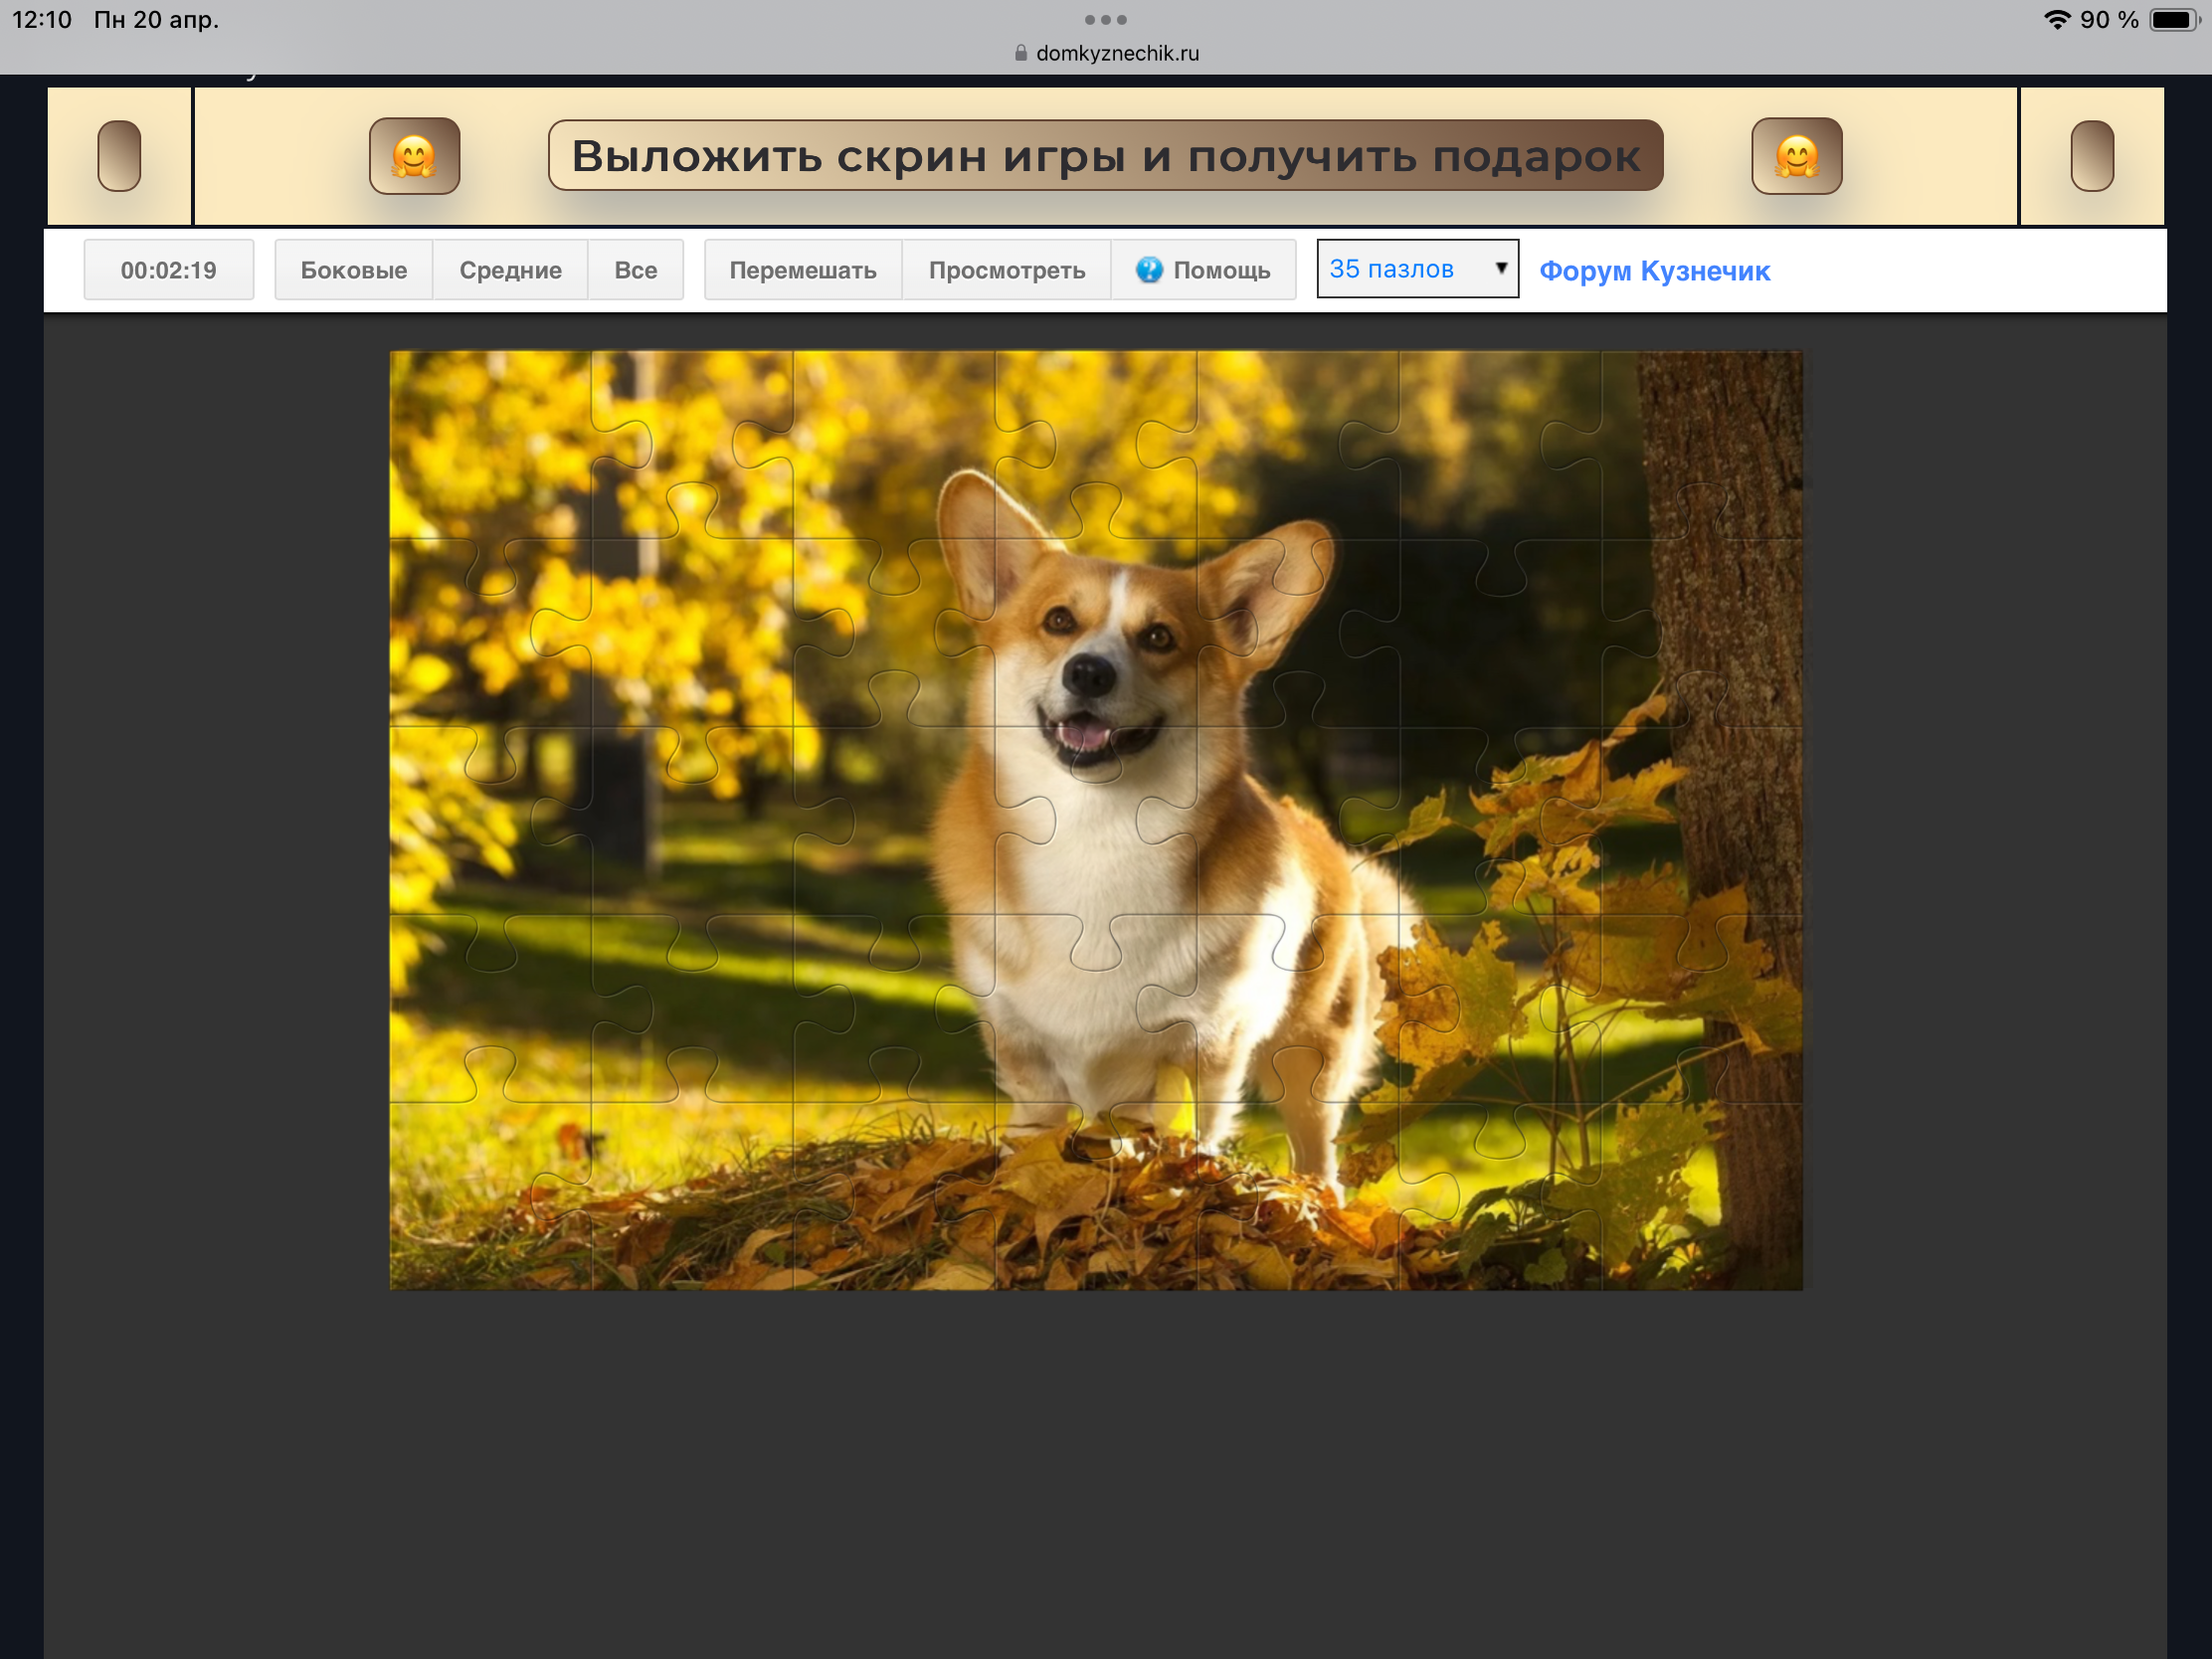Click the left rounded pill button

point(119,156)
